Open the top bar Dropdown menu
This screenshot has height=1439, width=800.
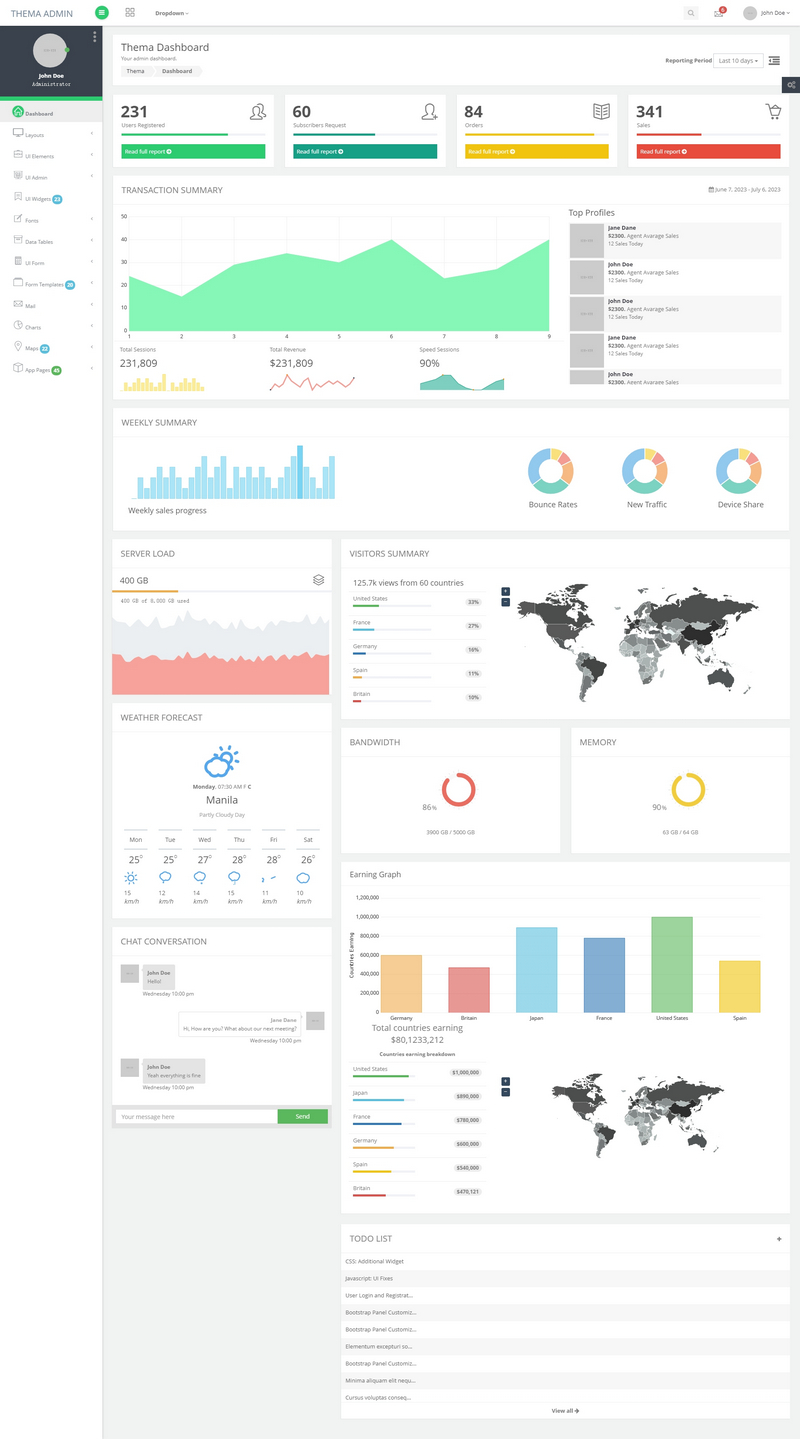(x=172, y=13)
